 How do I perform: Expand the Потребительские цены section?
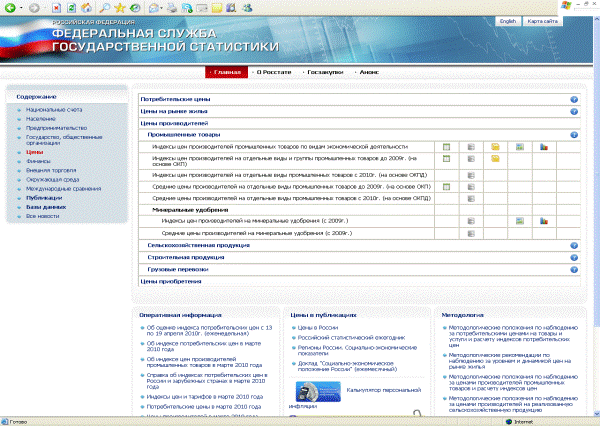[175, 99]
